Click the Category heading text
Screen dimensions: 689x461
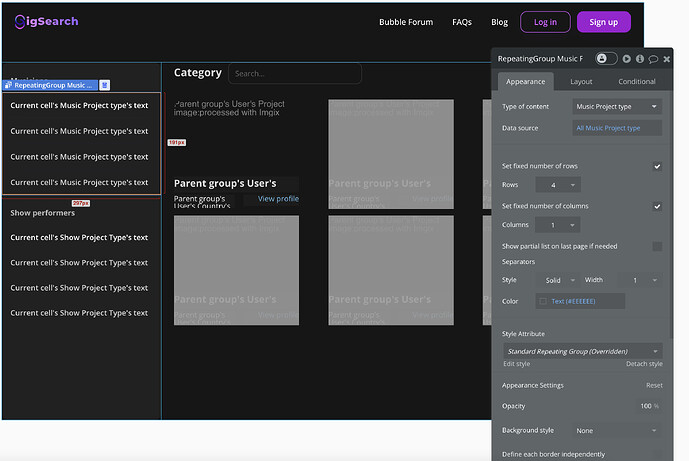tap(198, 73)
